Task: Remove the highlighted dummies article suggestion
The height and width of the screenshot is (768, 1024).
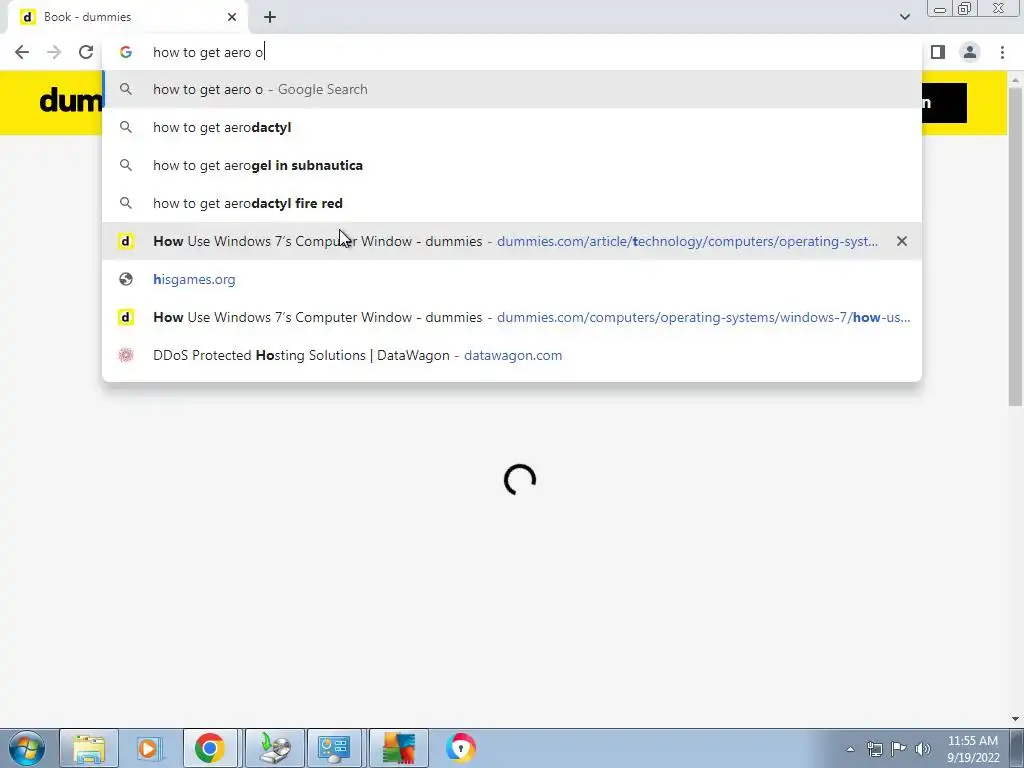Action: [902, 241]
